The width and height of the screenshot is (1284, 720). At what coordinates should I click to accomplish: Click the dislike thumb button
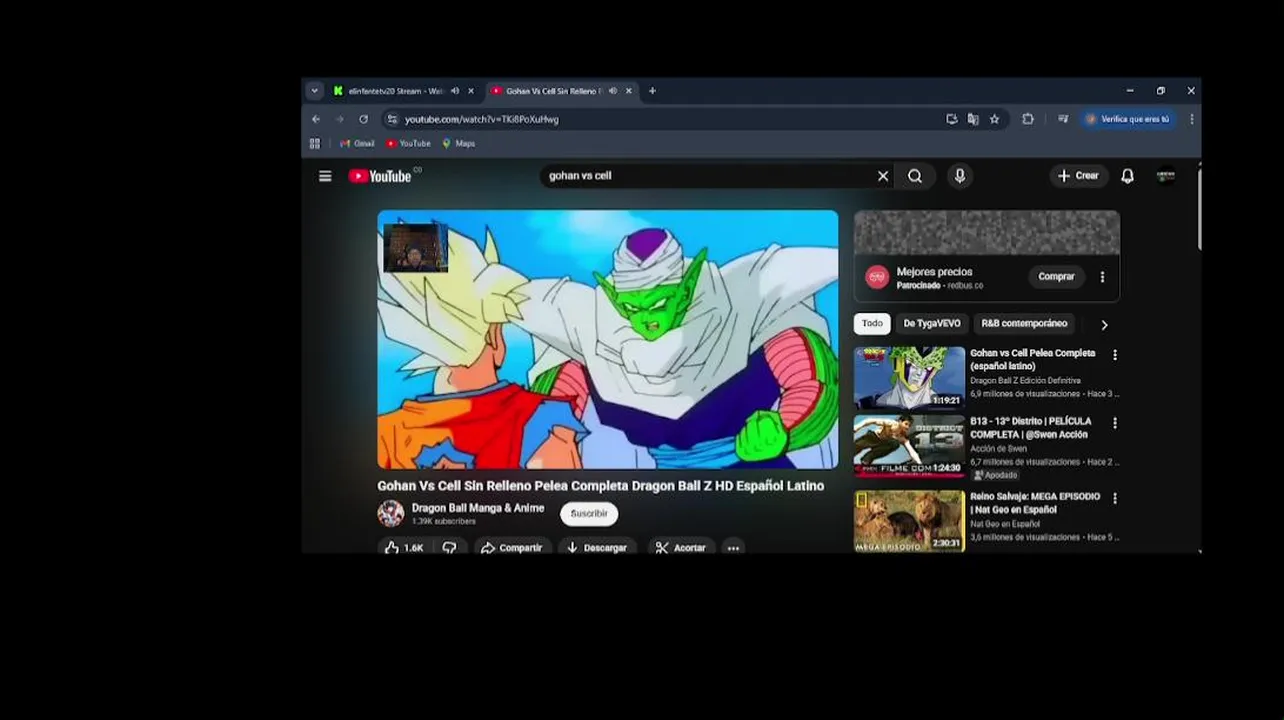[x=450, y=548]
